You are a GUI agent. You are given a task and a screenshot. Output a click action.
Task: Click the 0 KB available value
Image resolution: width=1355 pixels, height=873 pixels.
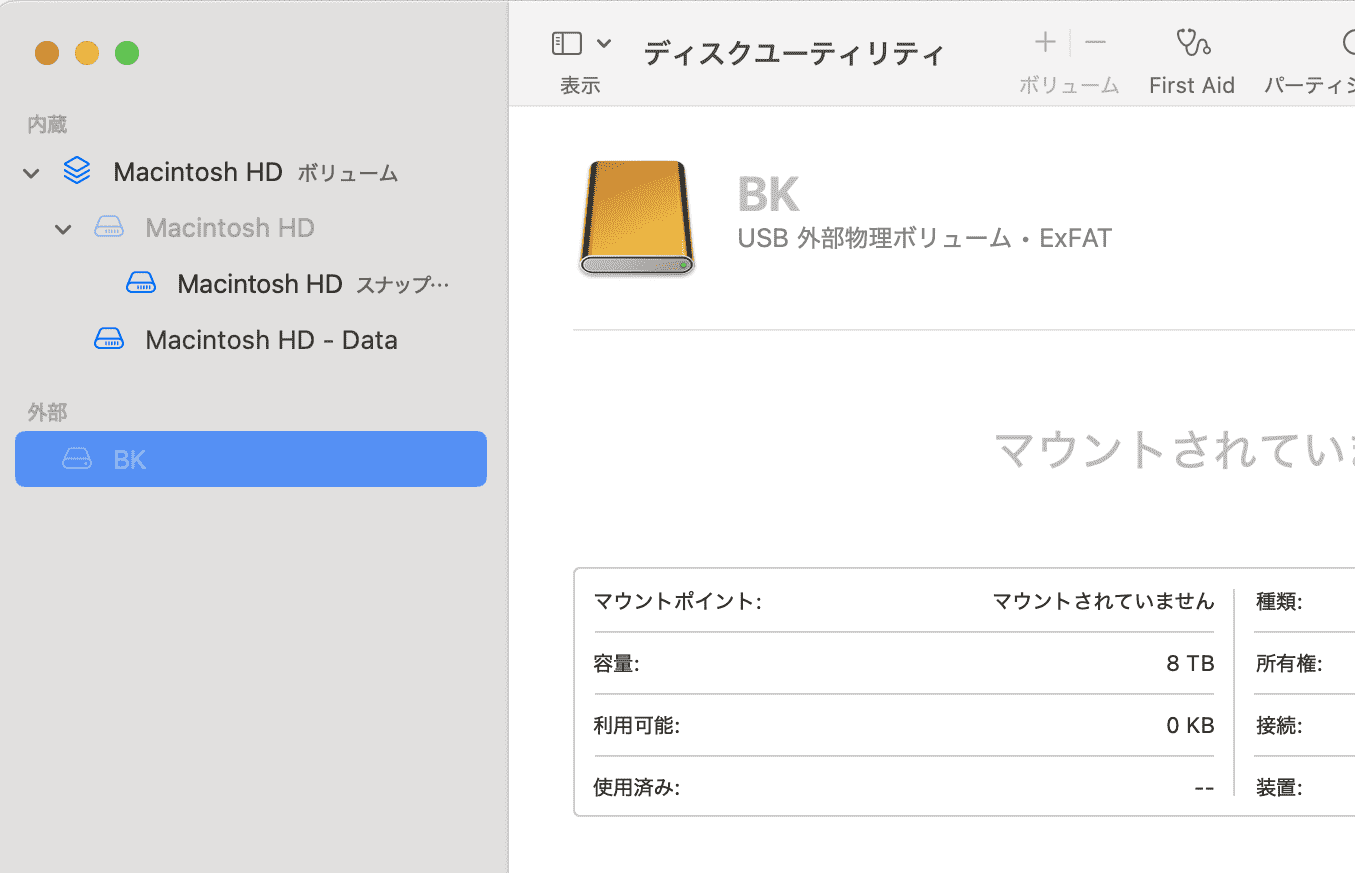coord(1190,726)
